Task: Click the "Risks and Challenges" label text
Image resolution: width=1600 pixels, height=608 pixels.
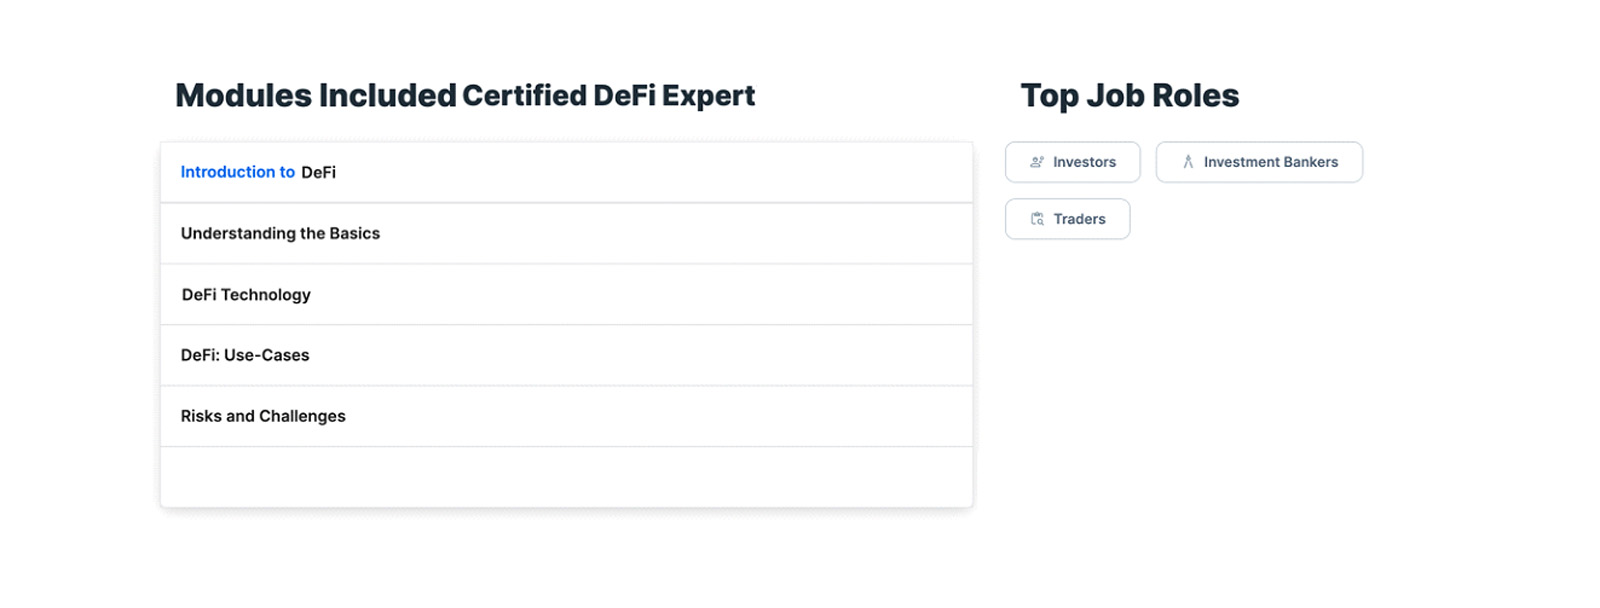Action: 263,416
